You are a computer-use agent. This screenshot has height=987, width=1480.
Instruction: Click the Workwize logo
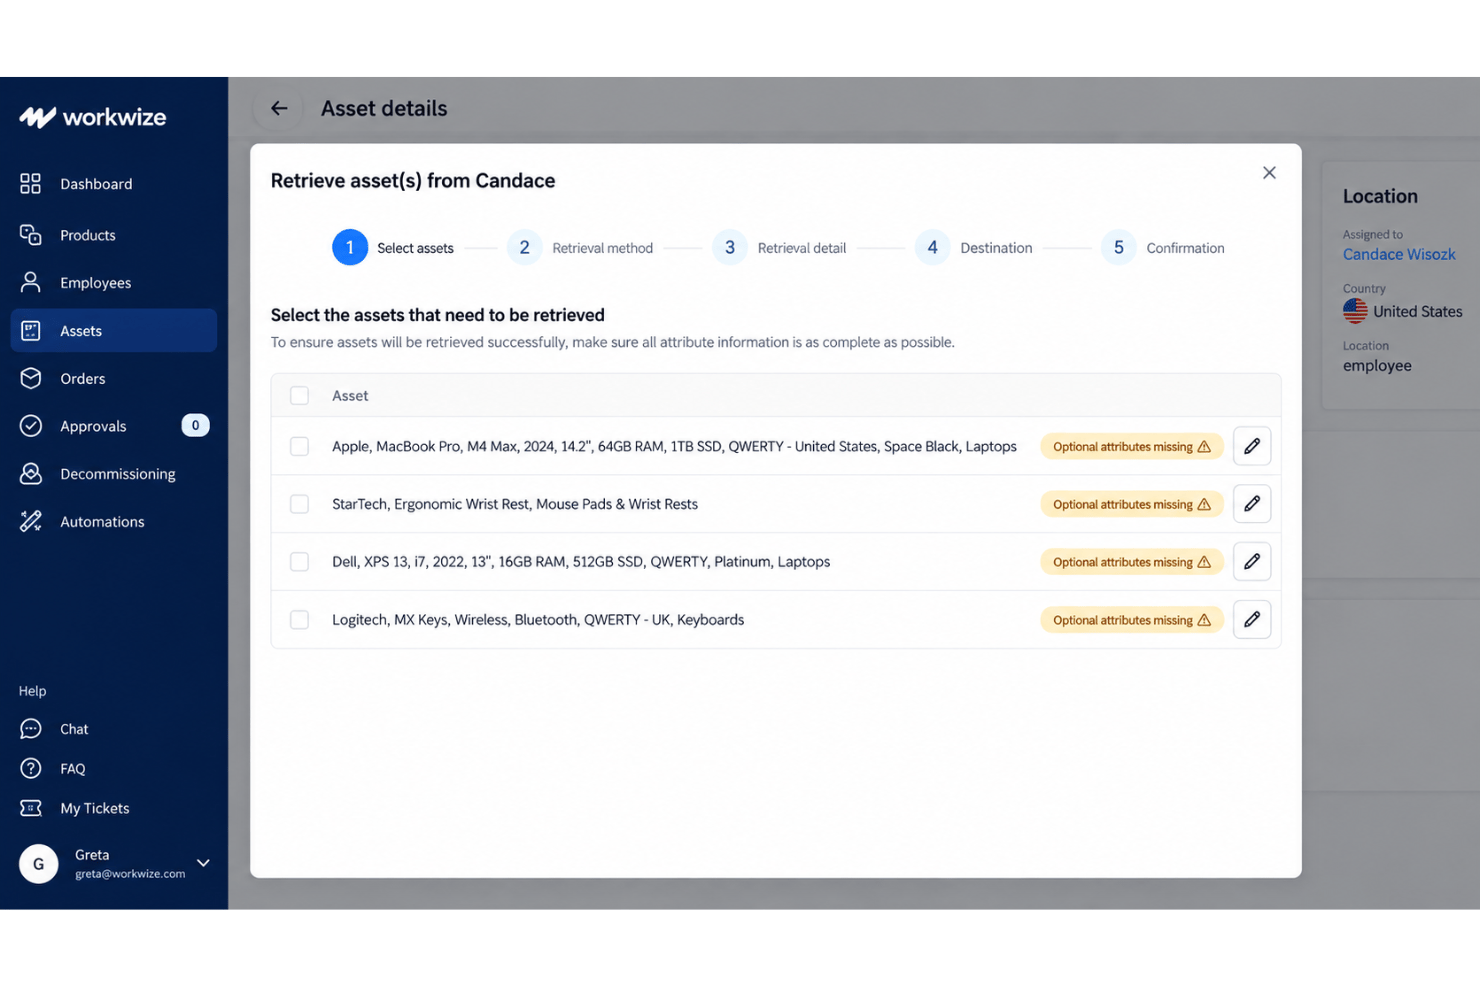pos(93,117)
